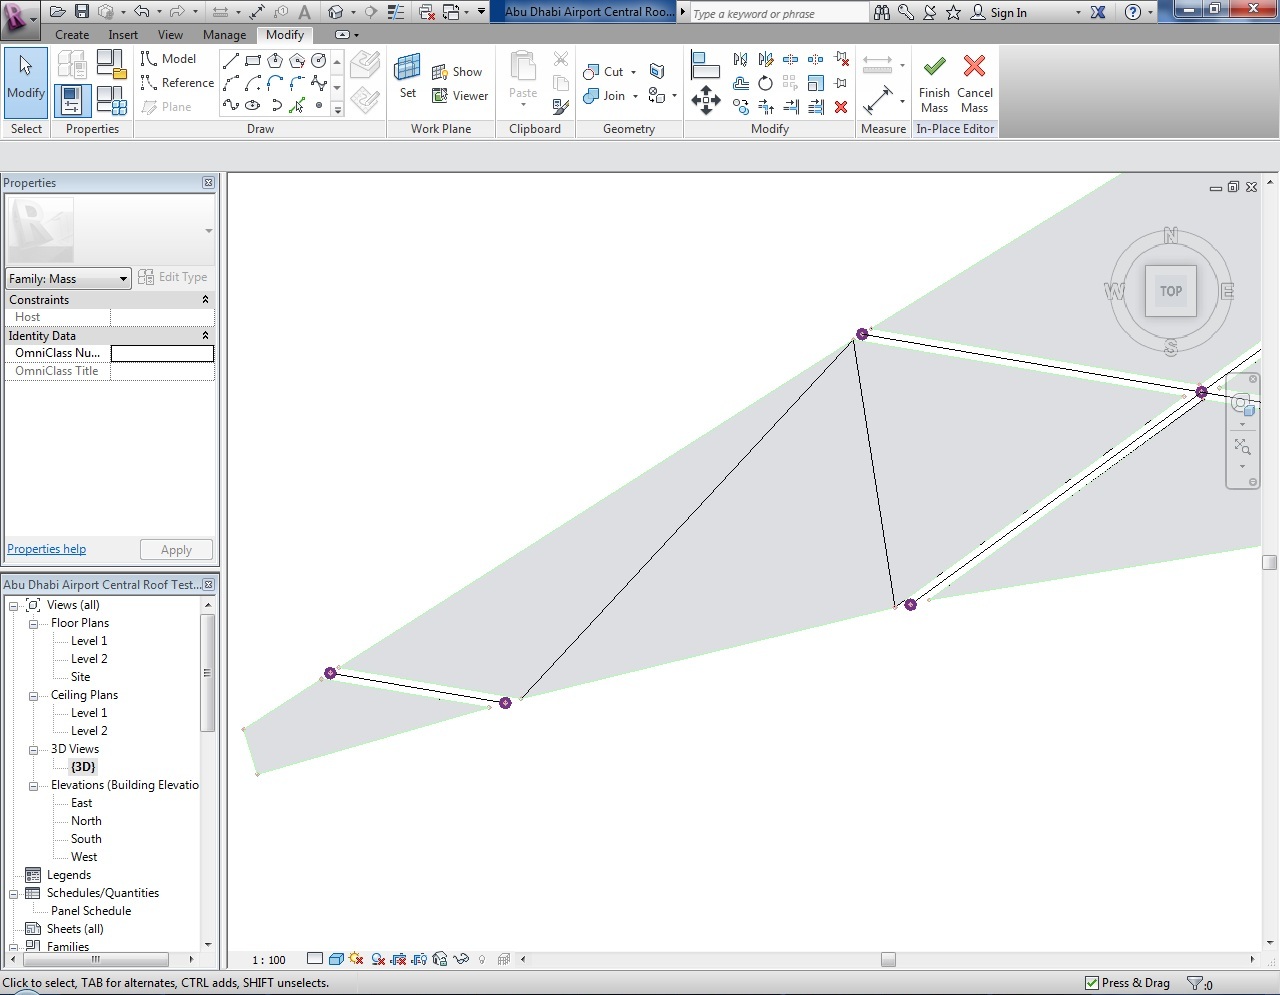Viewport: 1280px width, 995px height.
Task: Select the Rotate tool
Action: (765, 83)
